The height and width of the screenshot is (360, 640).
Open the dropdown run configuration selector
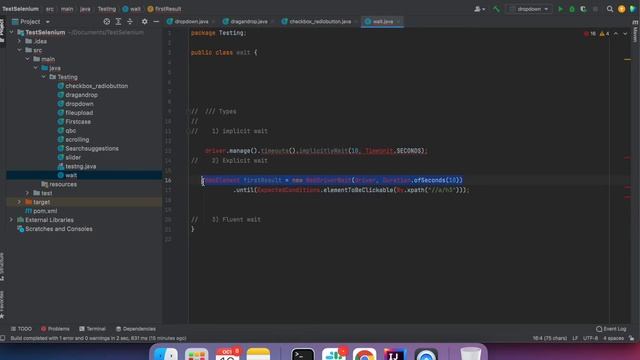tap(529, 9)
